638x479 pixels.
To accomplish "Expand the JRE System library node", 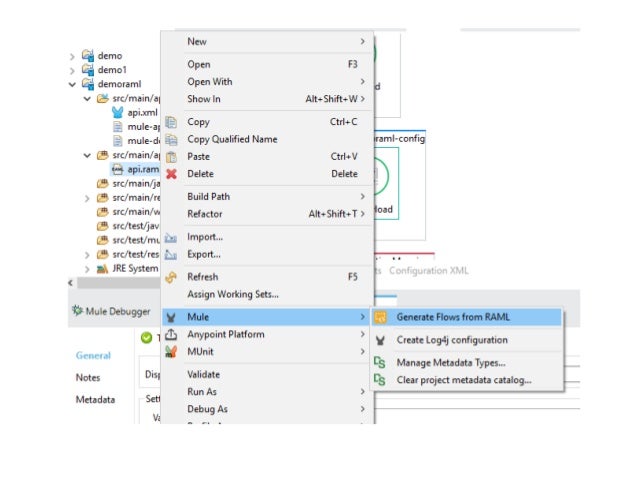I will pyautogui.click(x=87, y=269).
